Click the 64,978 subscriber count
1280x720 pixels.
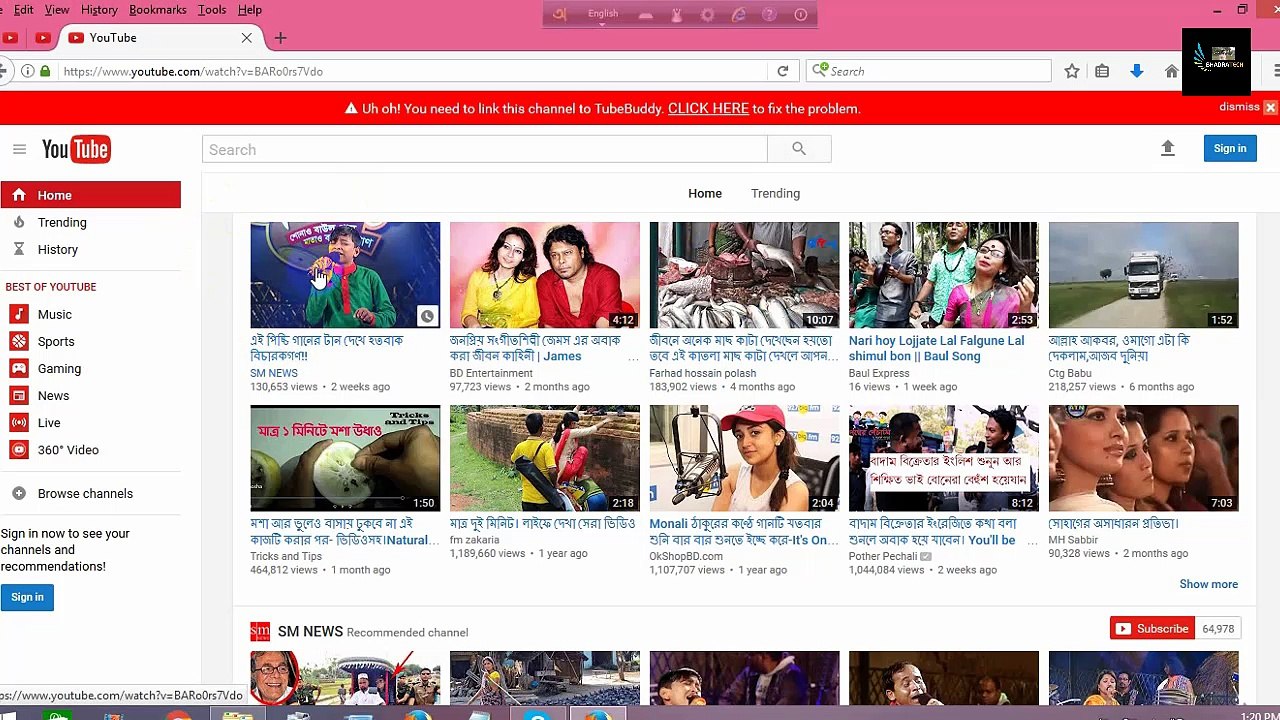[x=1218, y=629]
